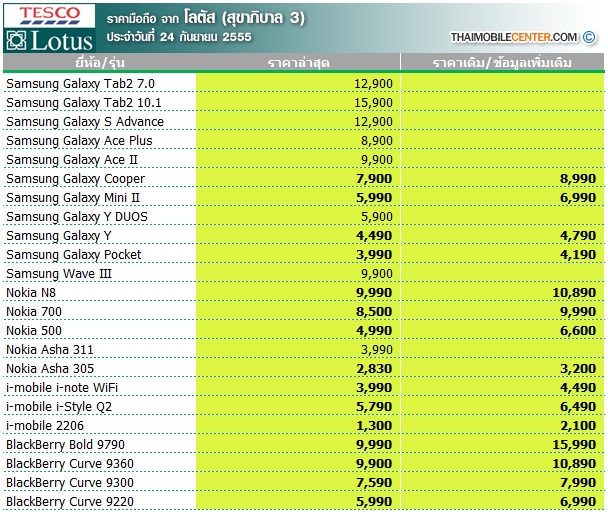Select i-mobile 2206
This screenshot has width=608, height=516.
point(45,426)
